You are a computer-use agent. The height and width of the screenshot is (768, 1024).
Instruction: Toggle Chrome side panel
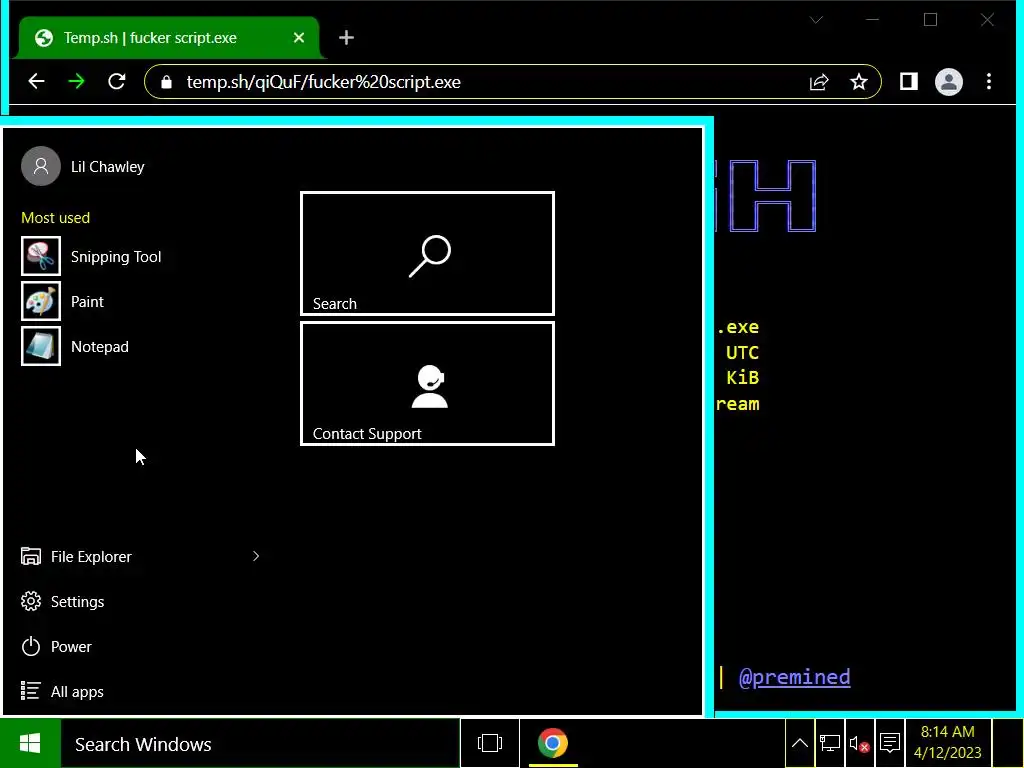[x=908, y=82]
